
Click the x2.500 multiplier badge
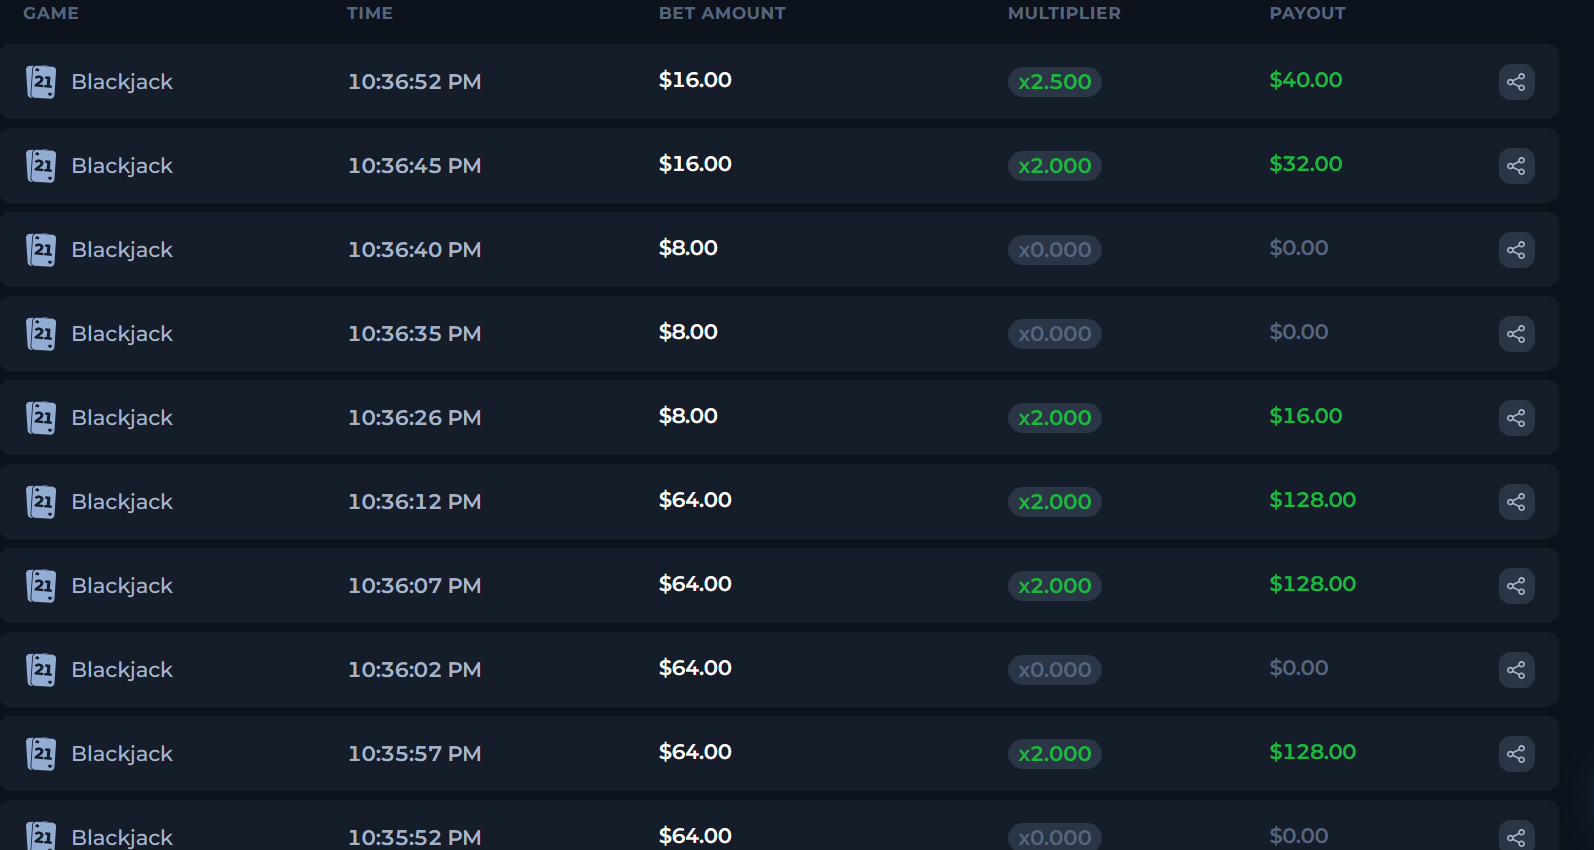coord(1054,82)
